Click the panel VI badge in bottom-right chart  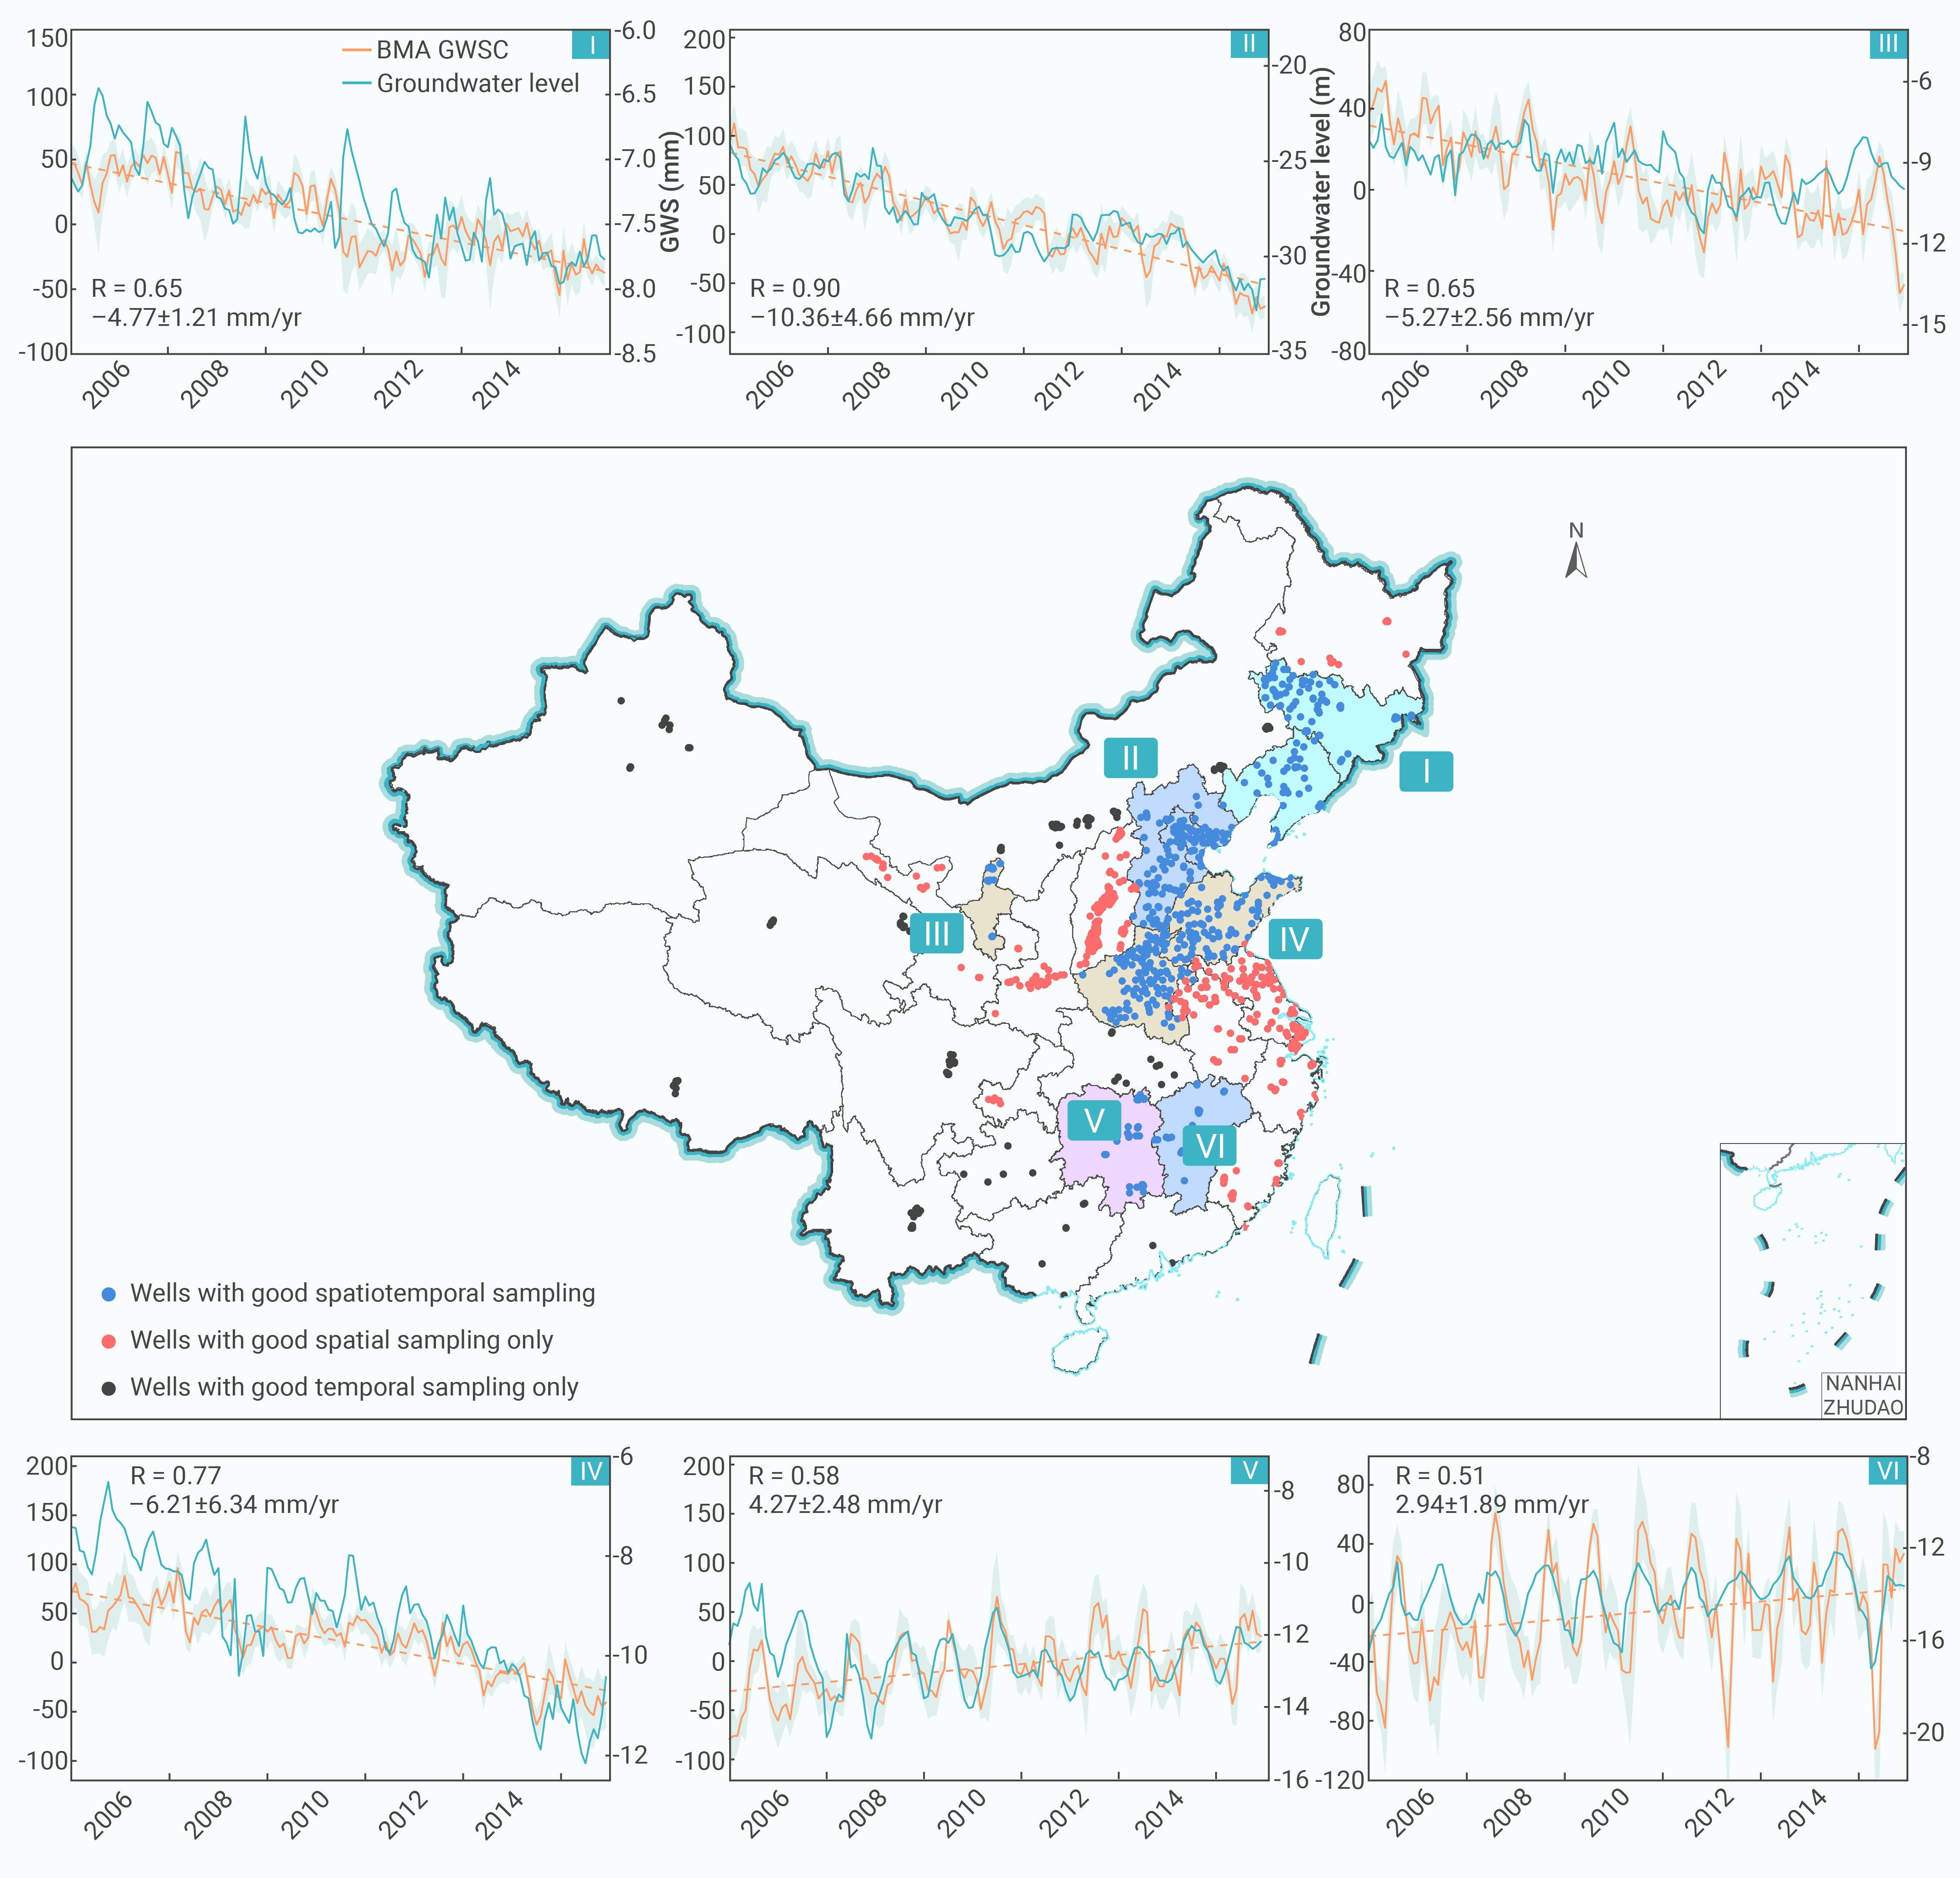click(1888, 1470)
